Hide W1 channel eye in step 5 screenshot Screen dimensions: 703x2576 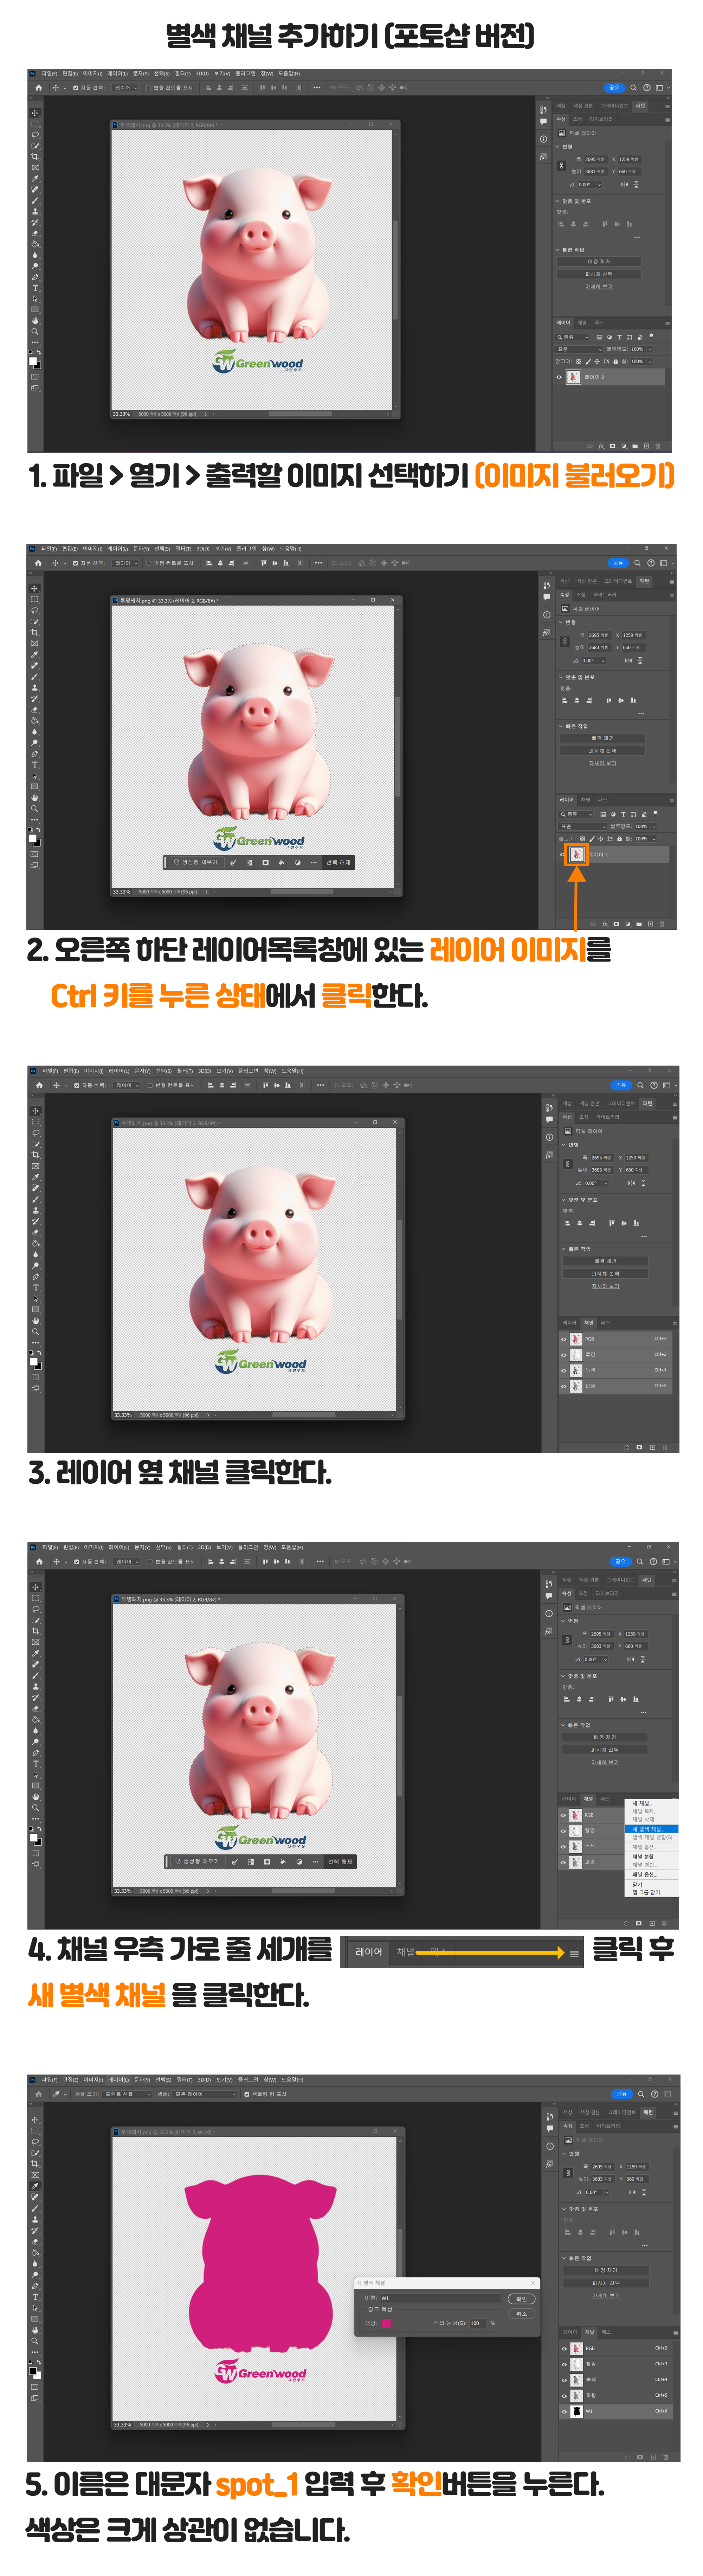564,2412
